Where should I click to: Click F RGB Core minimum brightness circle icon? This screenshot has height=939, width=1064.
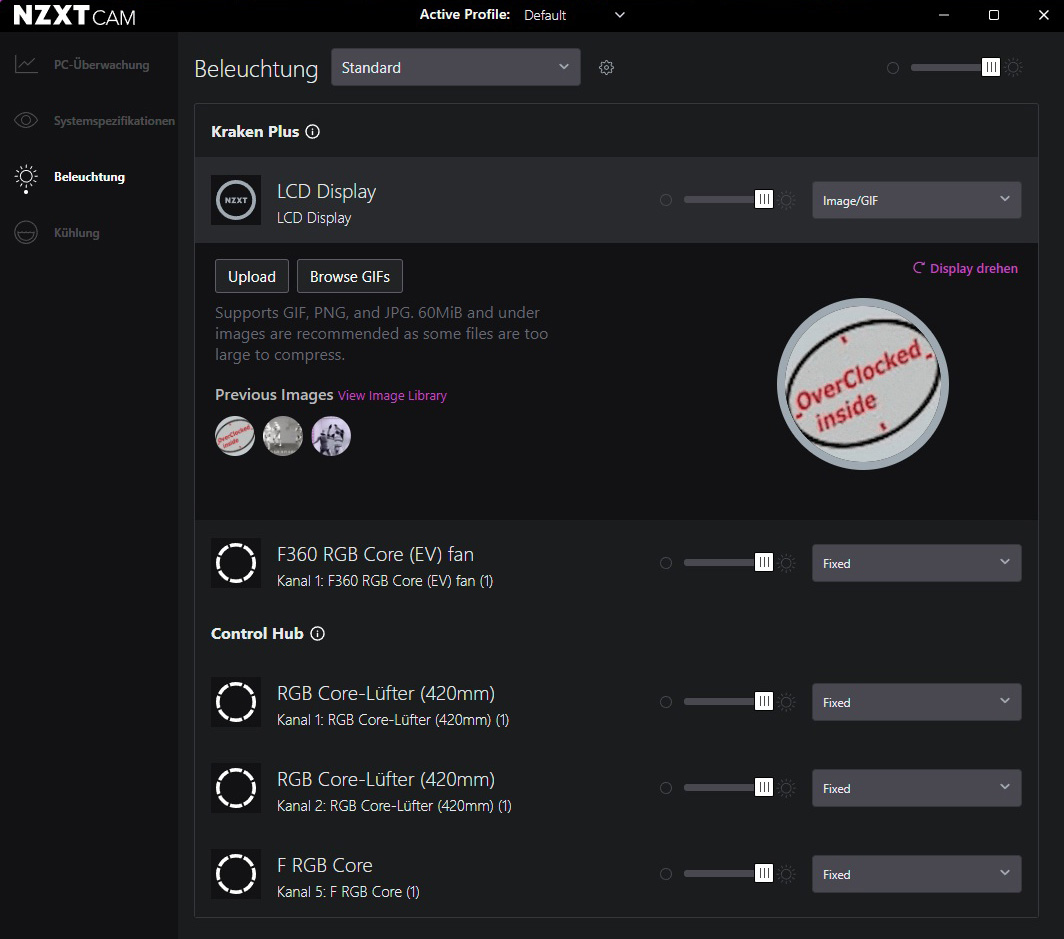click(x=666, y=874)
